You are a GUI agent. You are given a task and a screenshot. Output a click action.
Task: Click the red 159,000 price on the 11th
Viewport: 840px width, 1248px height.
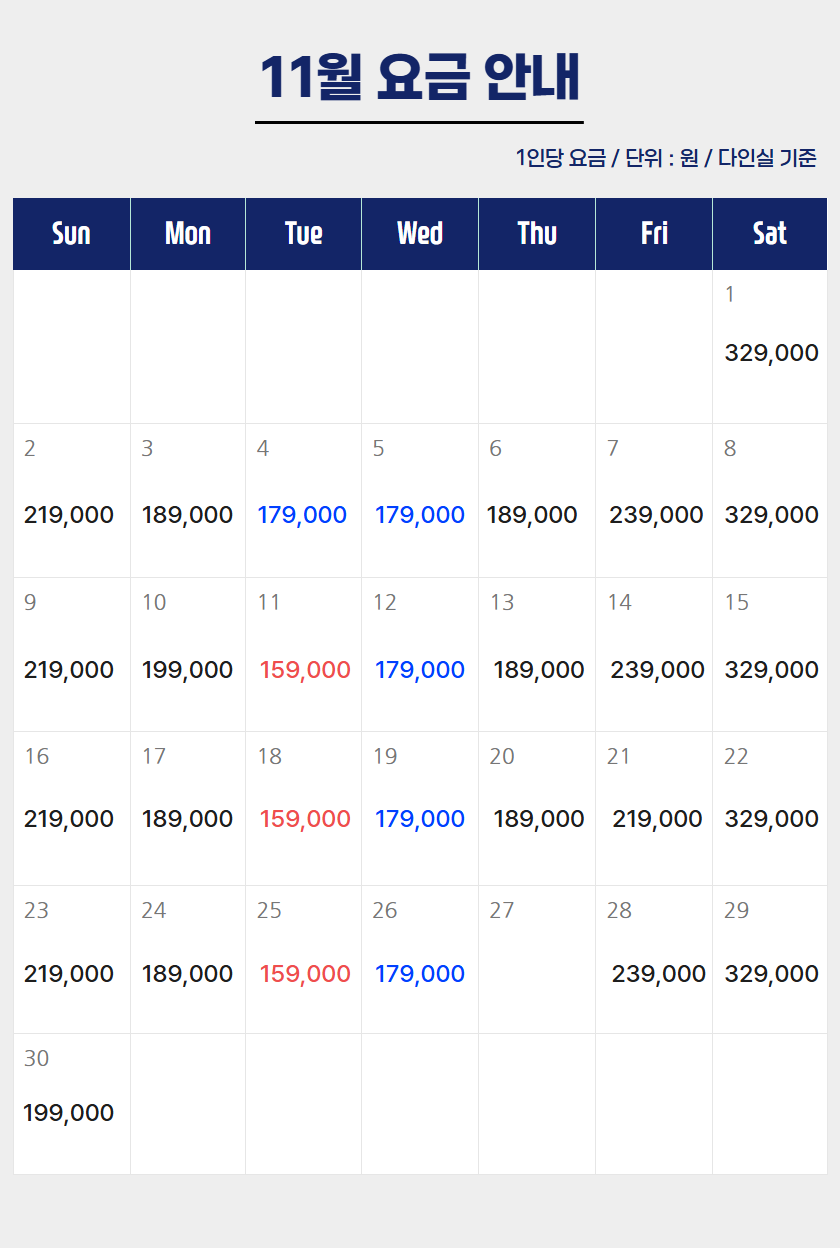point(305,670)
